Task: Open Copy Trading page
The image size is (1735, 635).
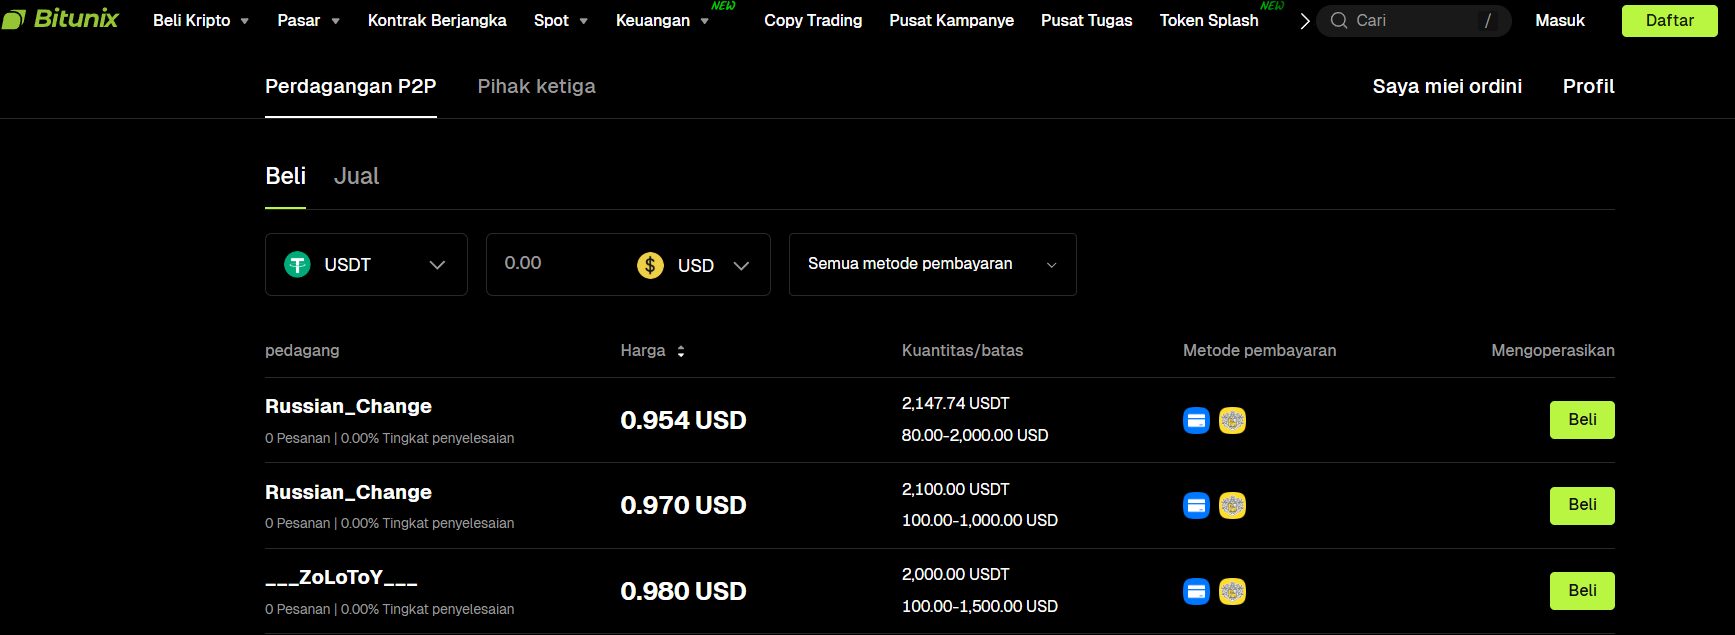Action: pos(813,20)
